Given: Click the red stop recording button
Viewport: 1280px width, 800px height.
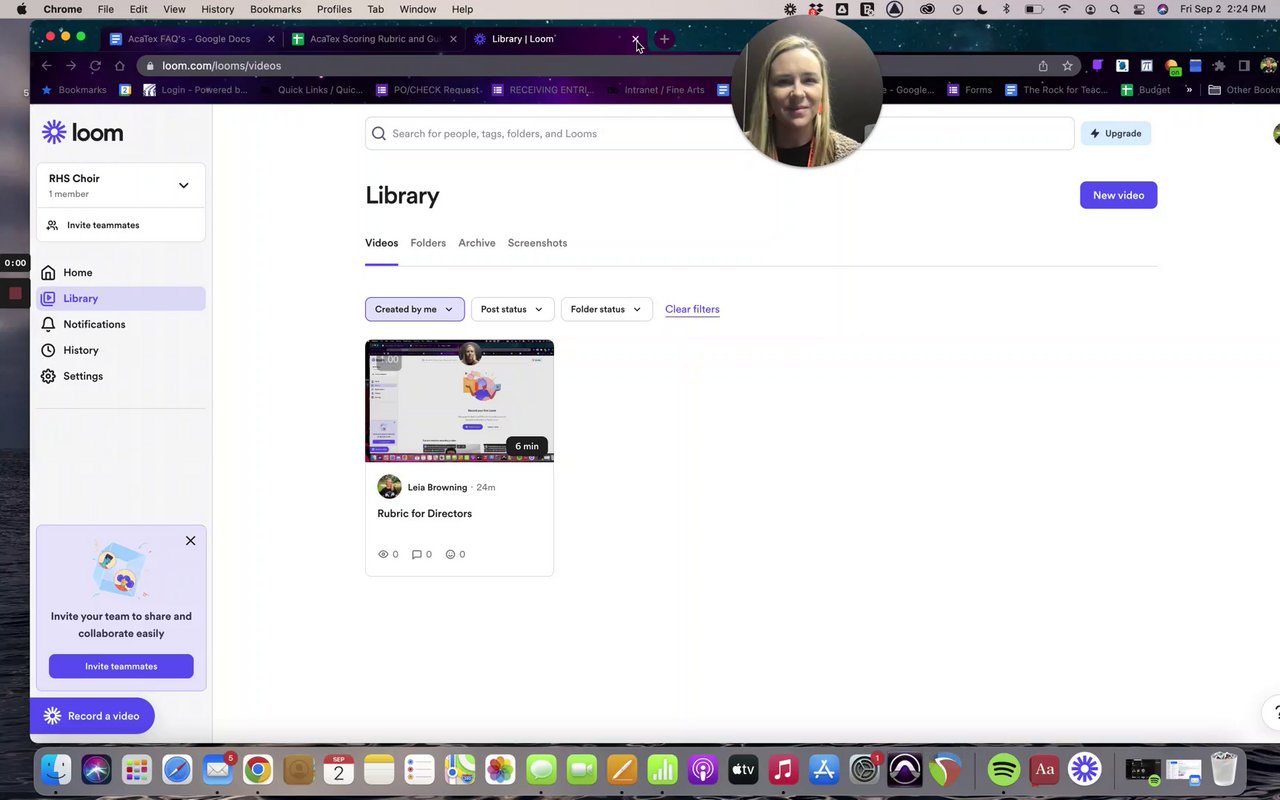Looking at the screenshot, I should coord(15,293).
